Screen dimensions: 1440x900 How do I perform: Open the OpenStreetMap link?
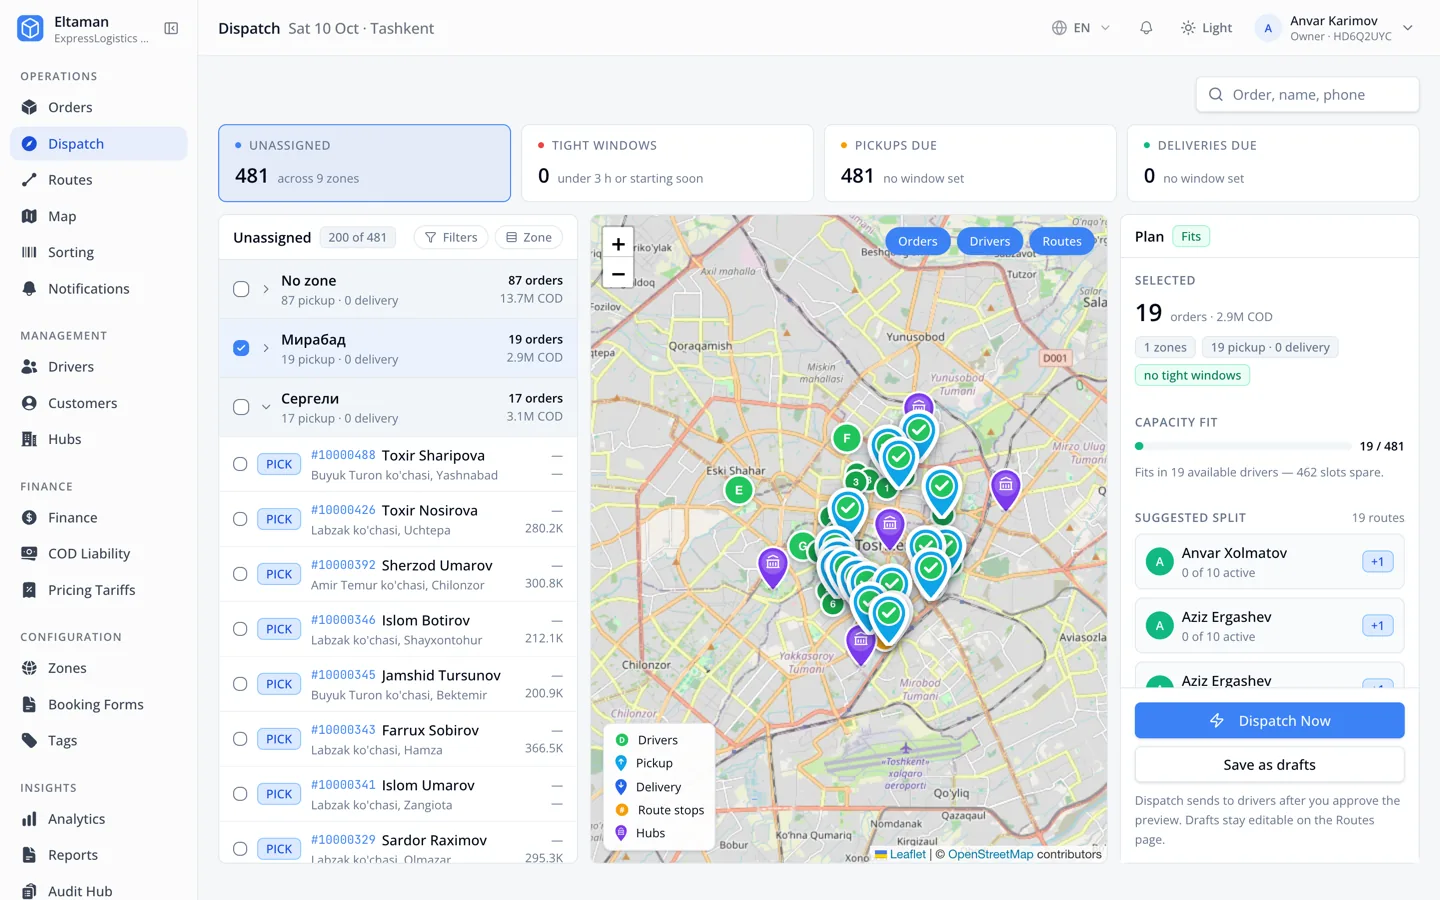coord(991,854)
